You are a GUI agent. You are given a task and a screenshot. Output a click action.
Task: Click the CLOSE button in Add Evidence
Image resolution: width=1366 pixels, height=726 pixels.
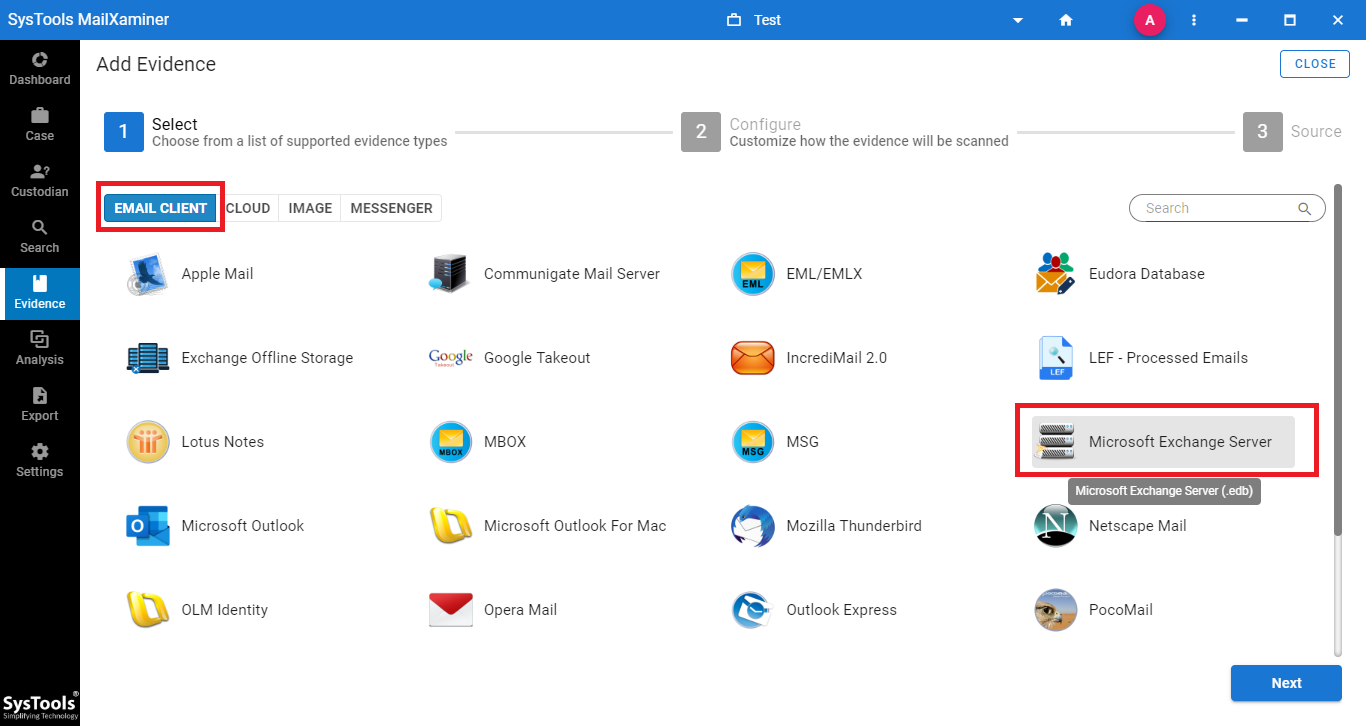pyautogui.click(x=1315, y=64)
